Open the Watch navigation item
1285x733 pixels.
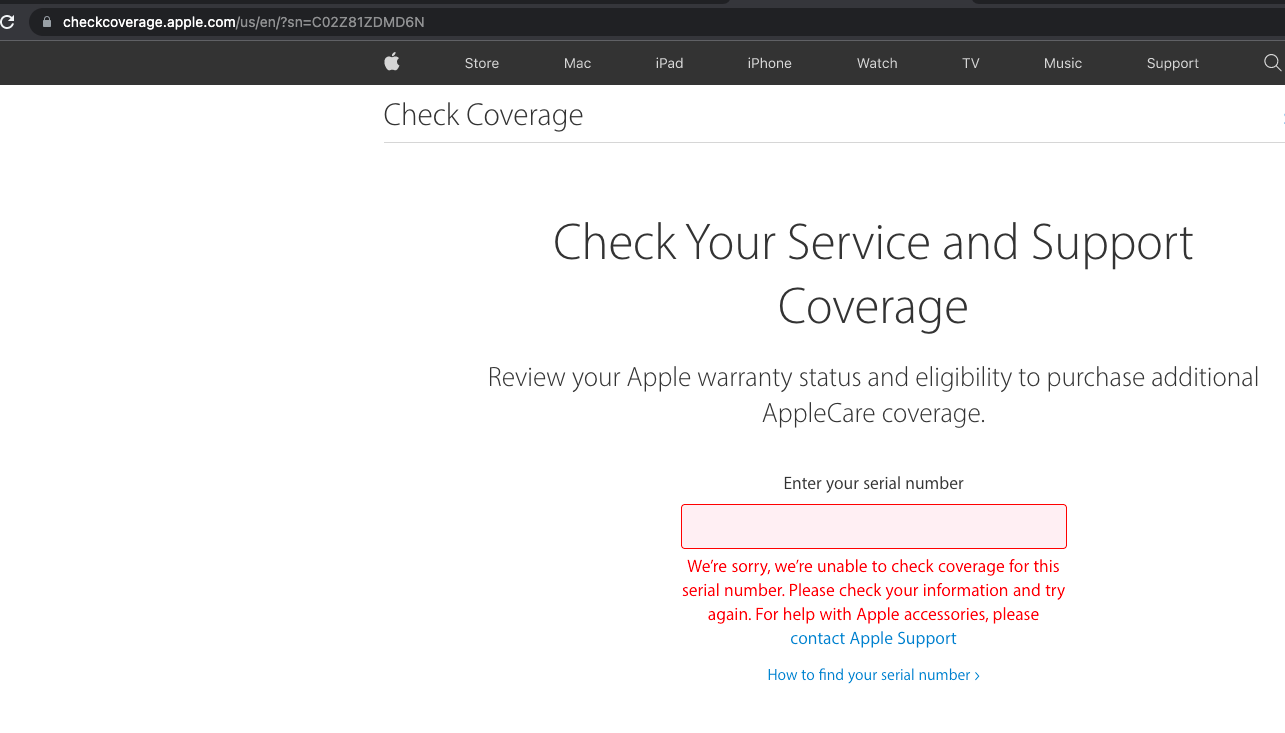click(877, 63)
